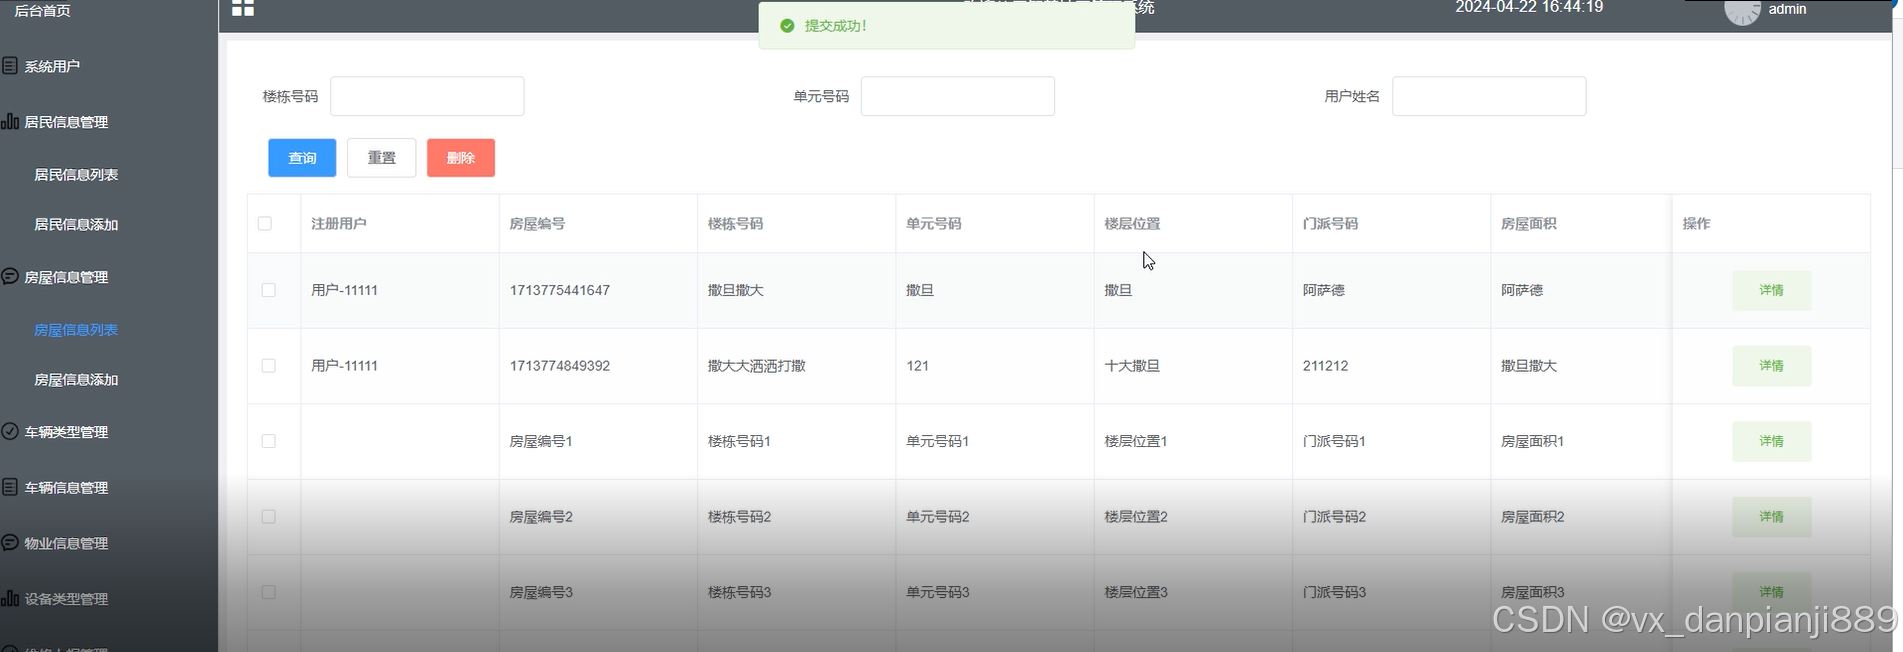The image size is (1903, 652).
Task: Click cell 撒旦撒大 in 楼栋号码 column
Action: tap(735, 290)
